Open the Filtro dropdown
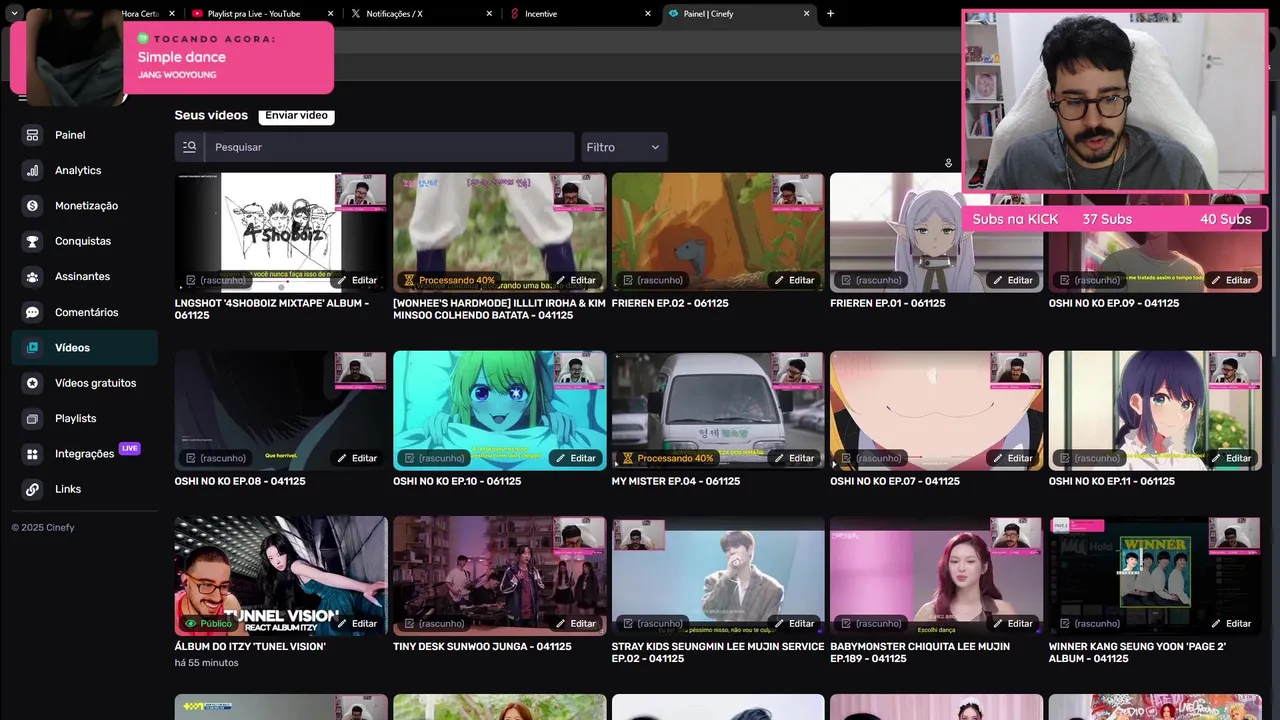 [x=624, y=147]
